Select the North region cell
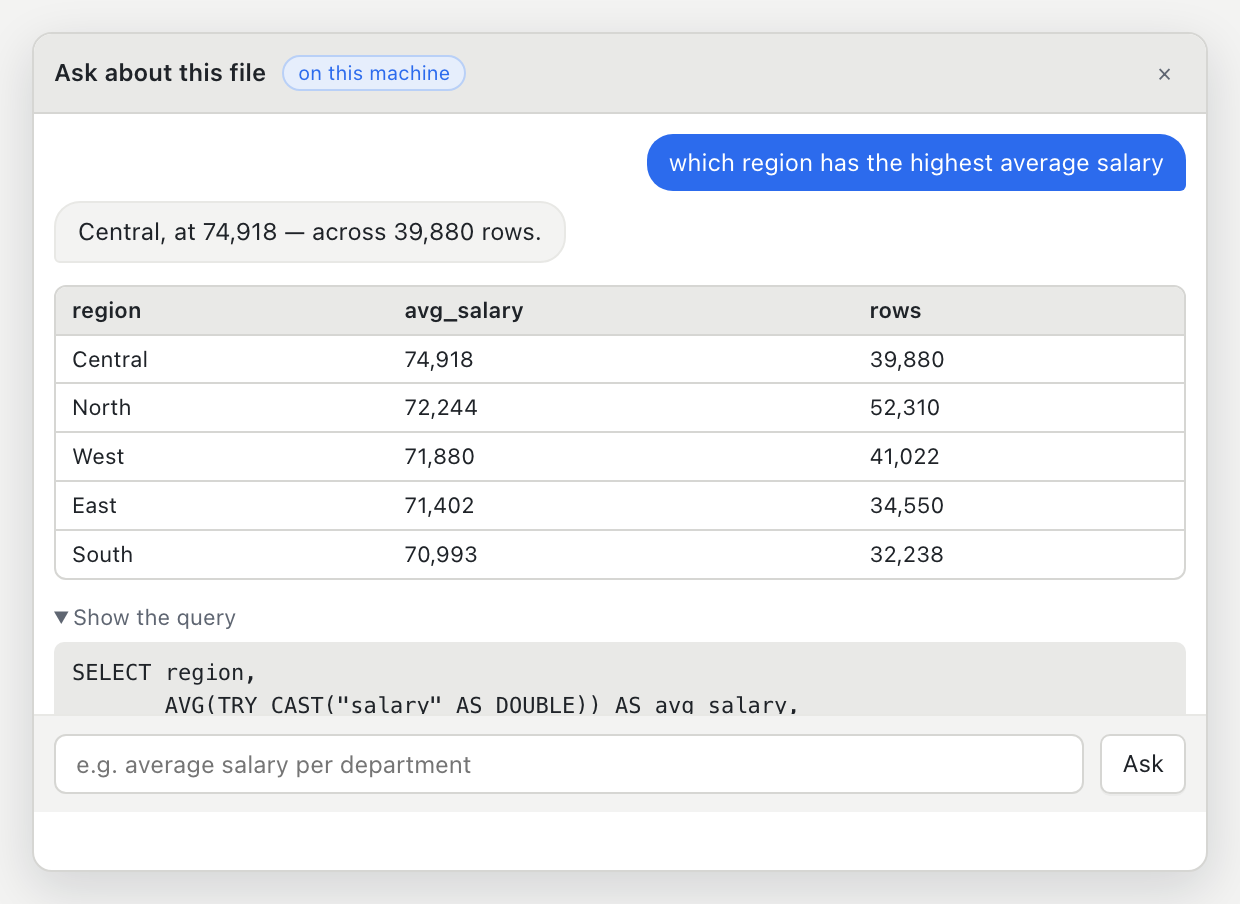The height and width of the screenshot is (904, 1240). 222,408
